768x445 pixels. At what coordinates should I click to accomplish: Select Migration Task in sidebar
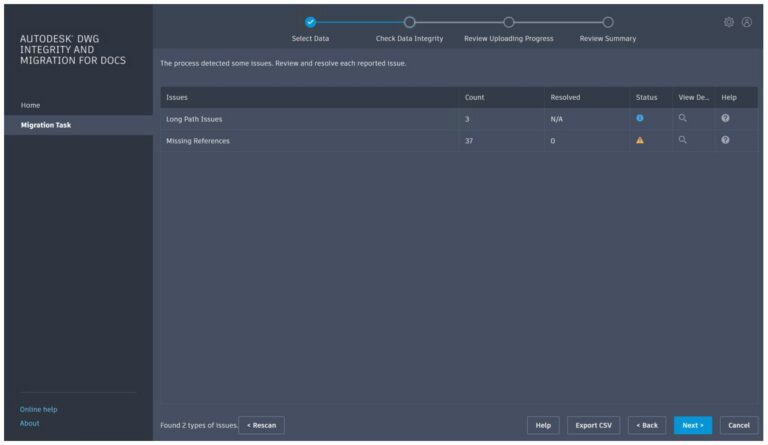tap(78, 125)
